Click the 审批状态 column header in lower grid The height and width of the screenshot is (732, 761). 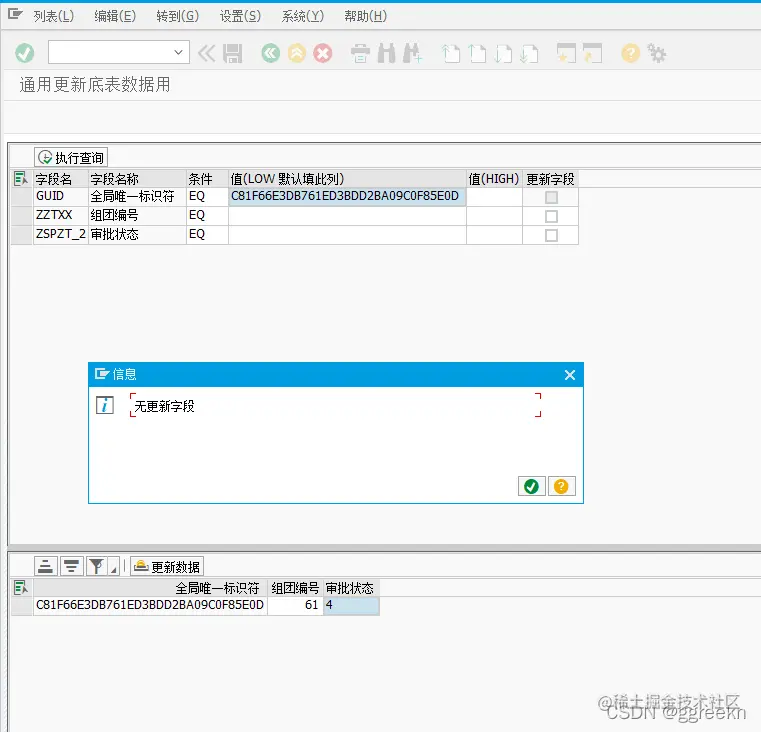(350, 588)
